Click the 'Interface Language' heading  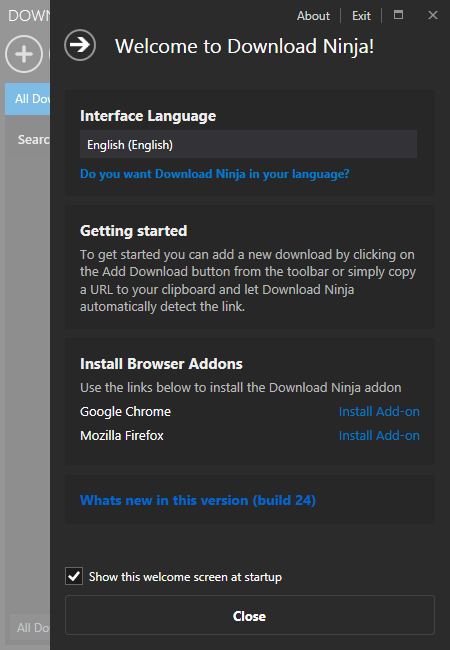(148, 116)
